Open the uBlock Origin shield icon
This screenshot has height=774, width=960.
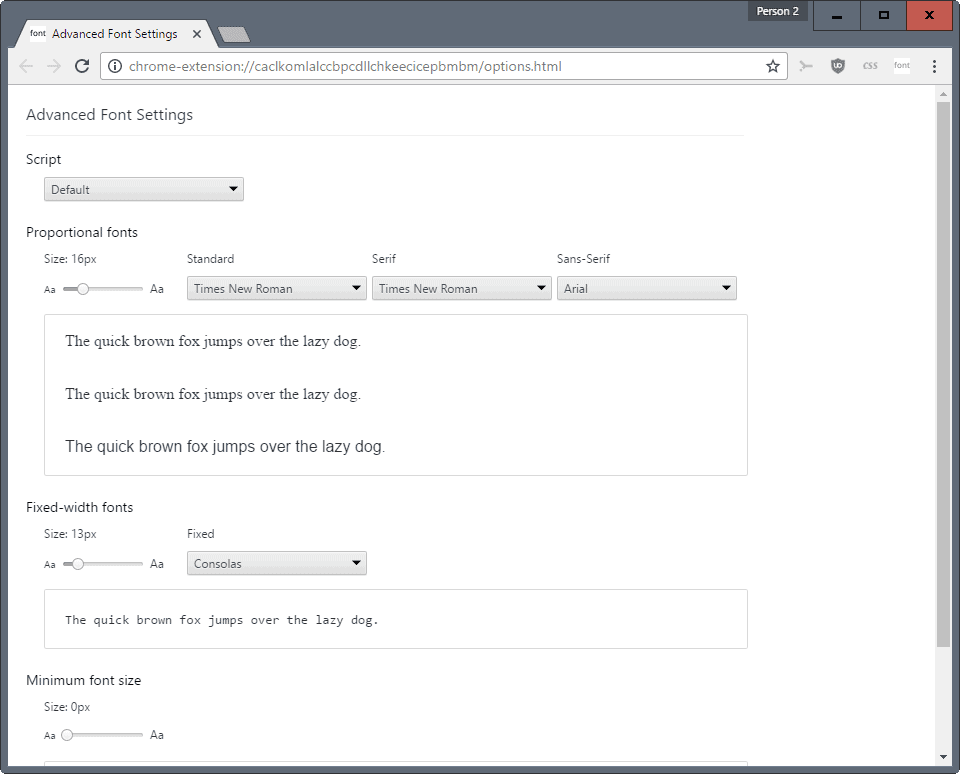(x=838, y=65)
